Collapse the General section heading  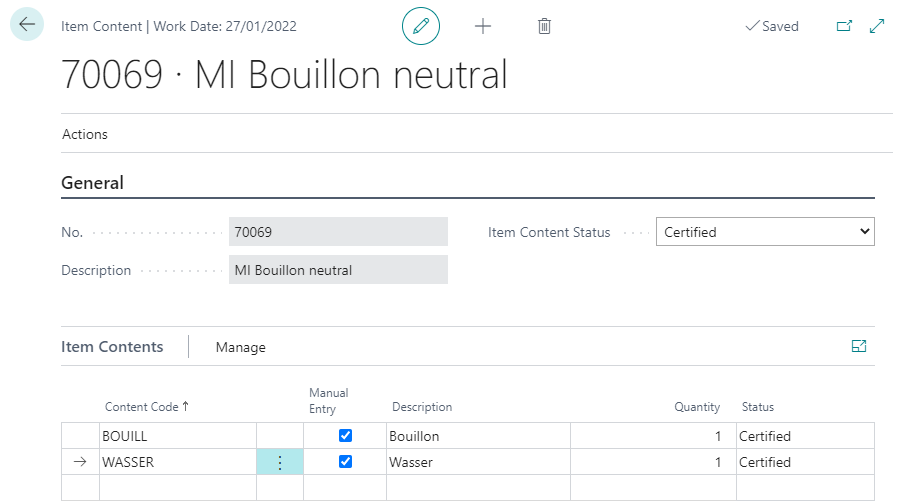pyautogui.click(x=93, y=183)
